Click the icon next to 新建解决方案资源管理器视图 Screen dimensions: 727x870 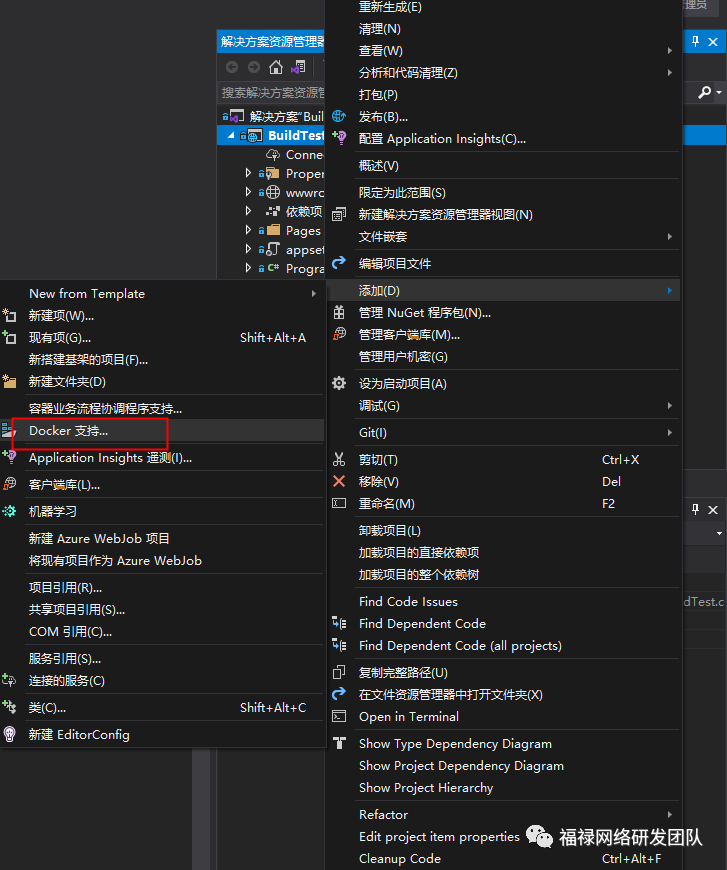(x=339, y=214)
